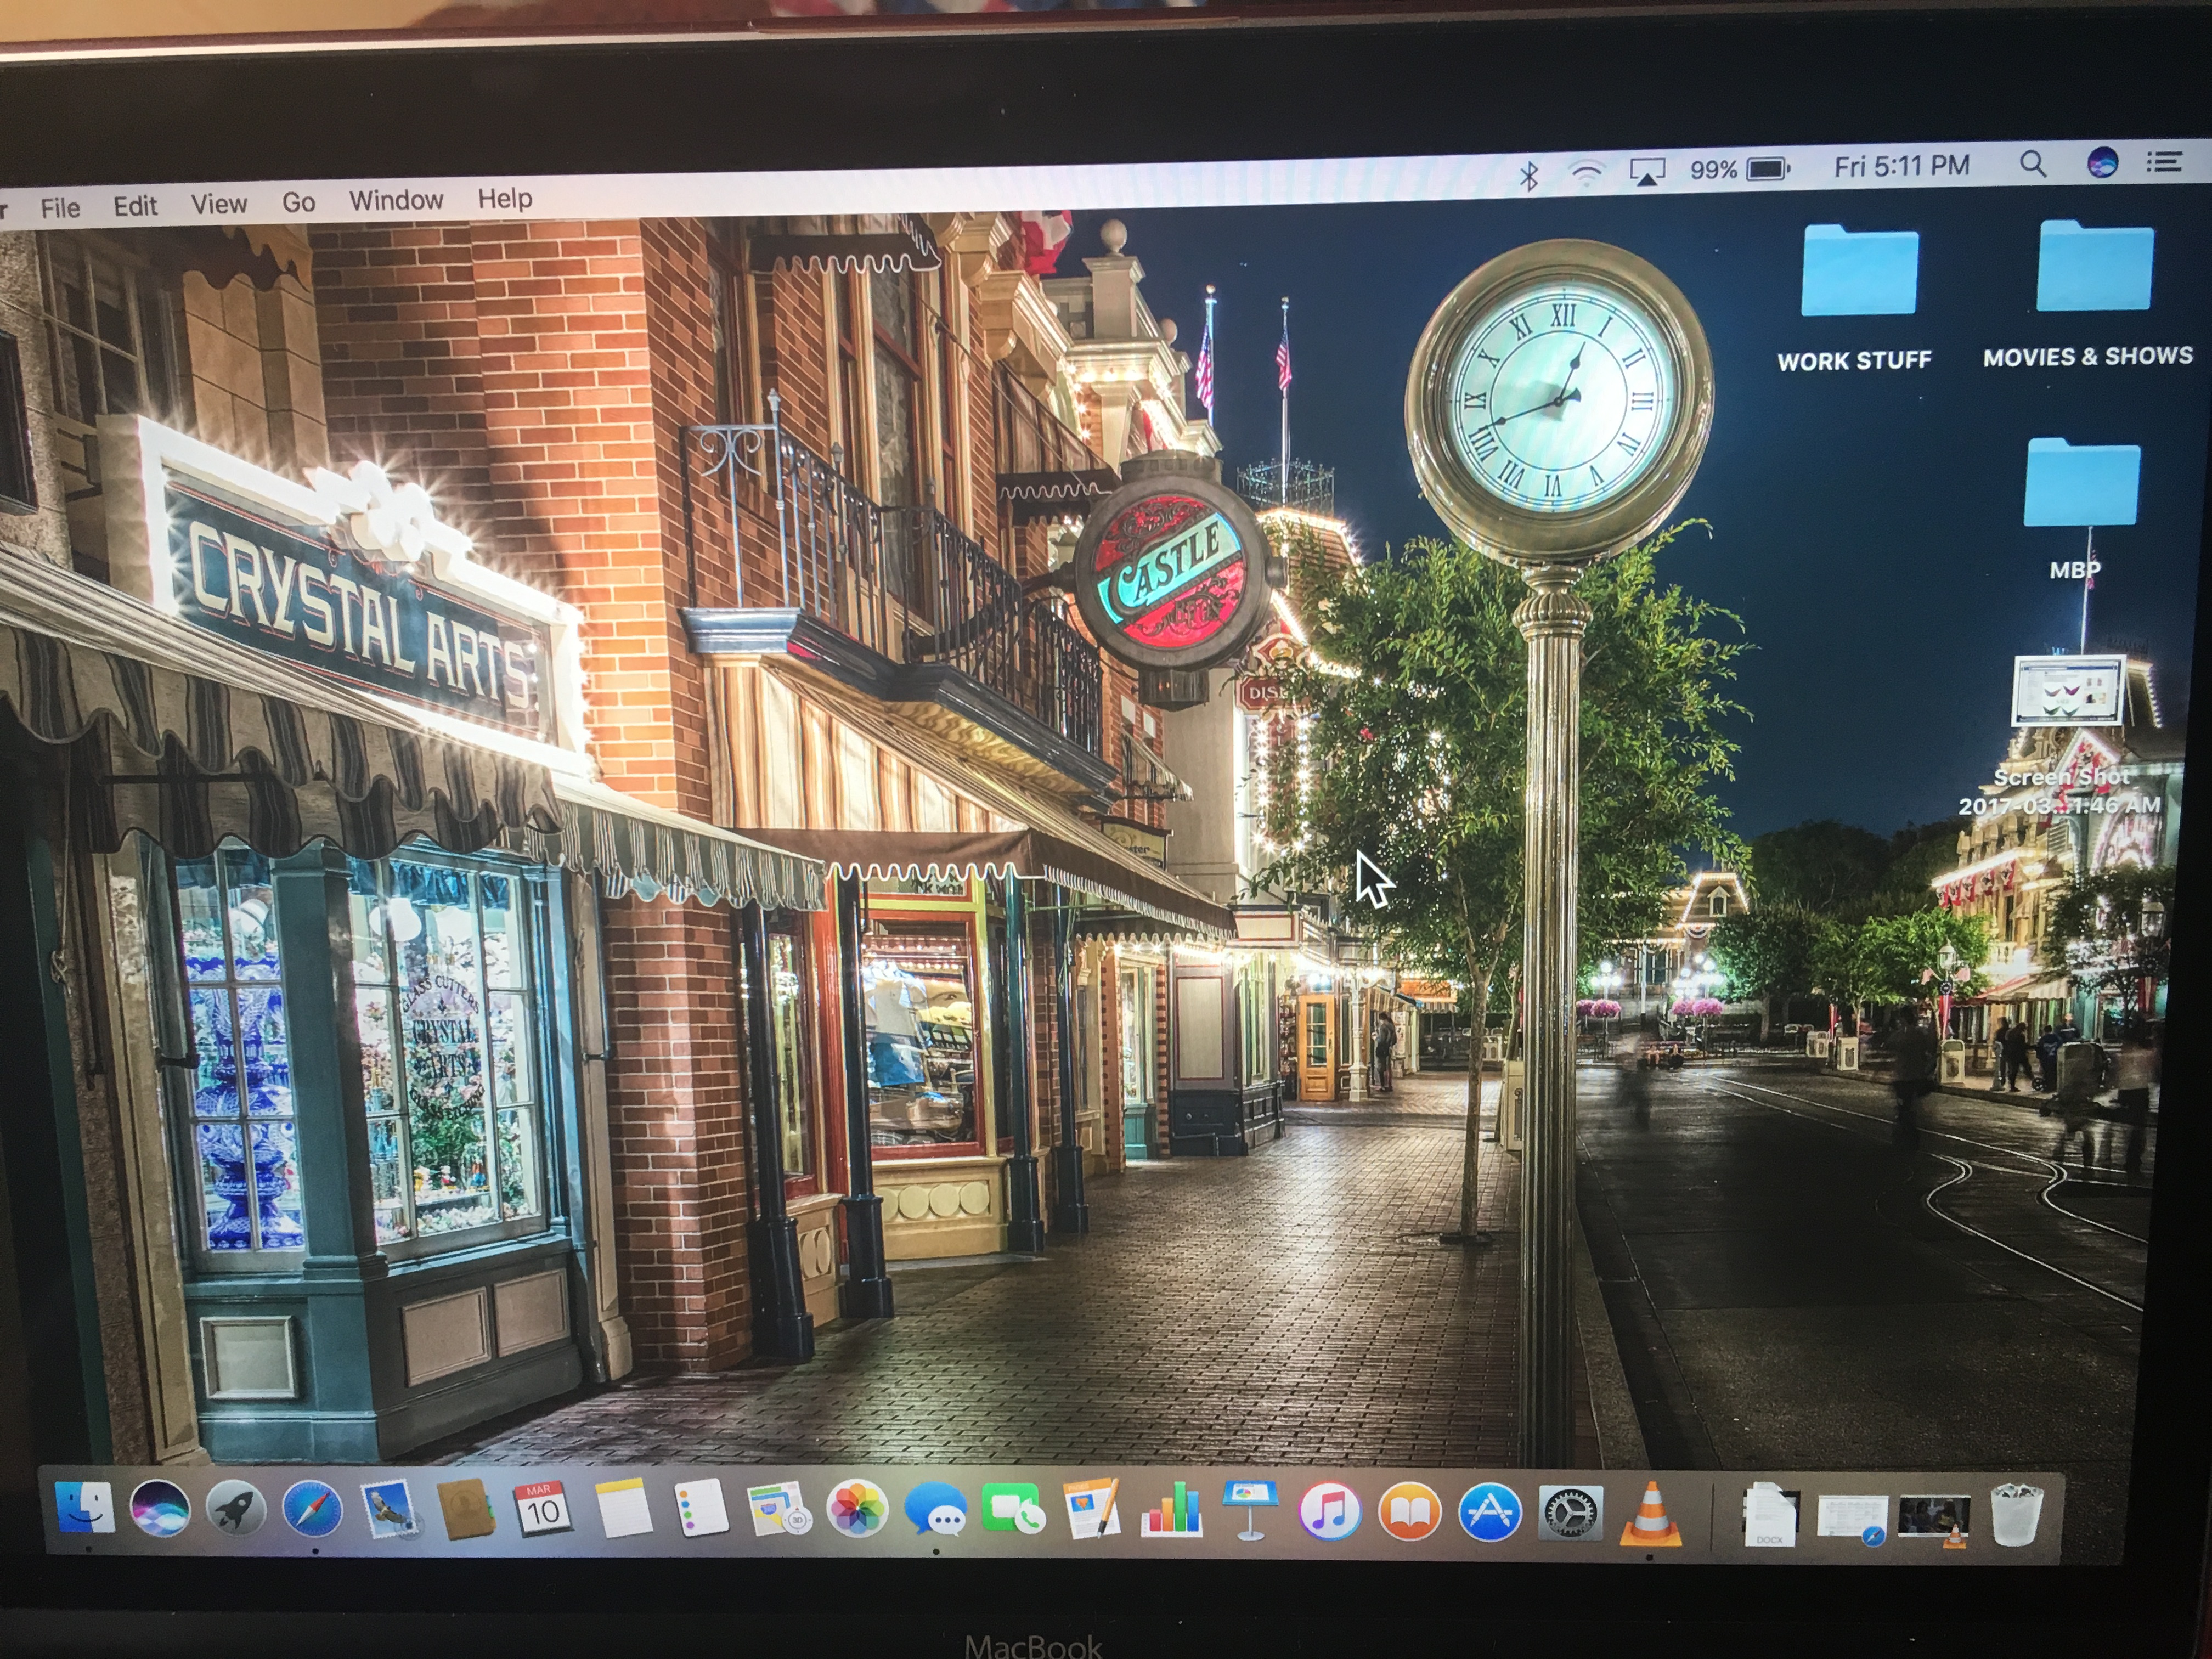The width and height of the screenshot is (2212, 1659).
Task: Open the Photos app in Dock
Action: [857, 1508]
